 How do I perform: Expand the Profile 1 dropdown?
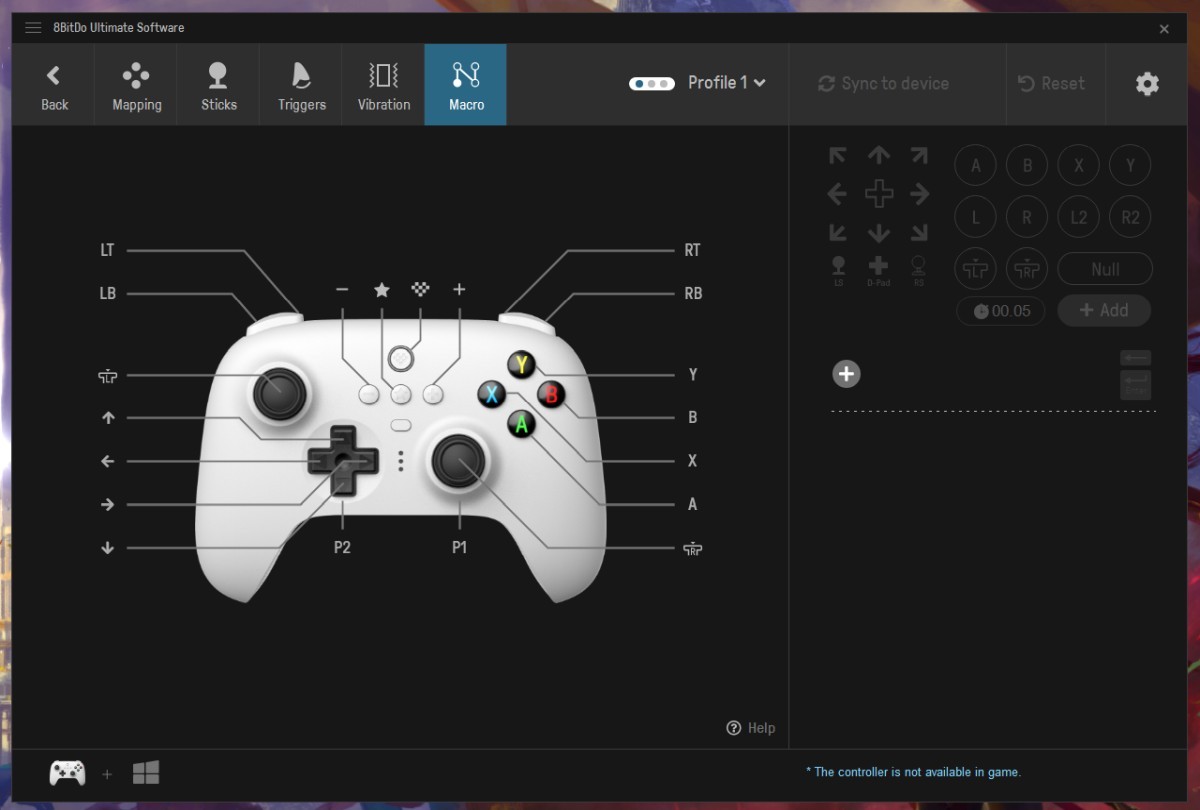[726, 83]
